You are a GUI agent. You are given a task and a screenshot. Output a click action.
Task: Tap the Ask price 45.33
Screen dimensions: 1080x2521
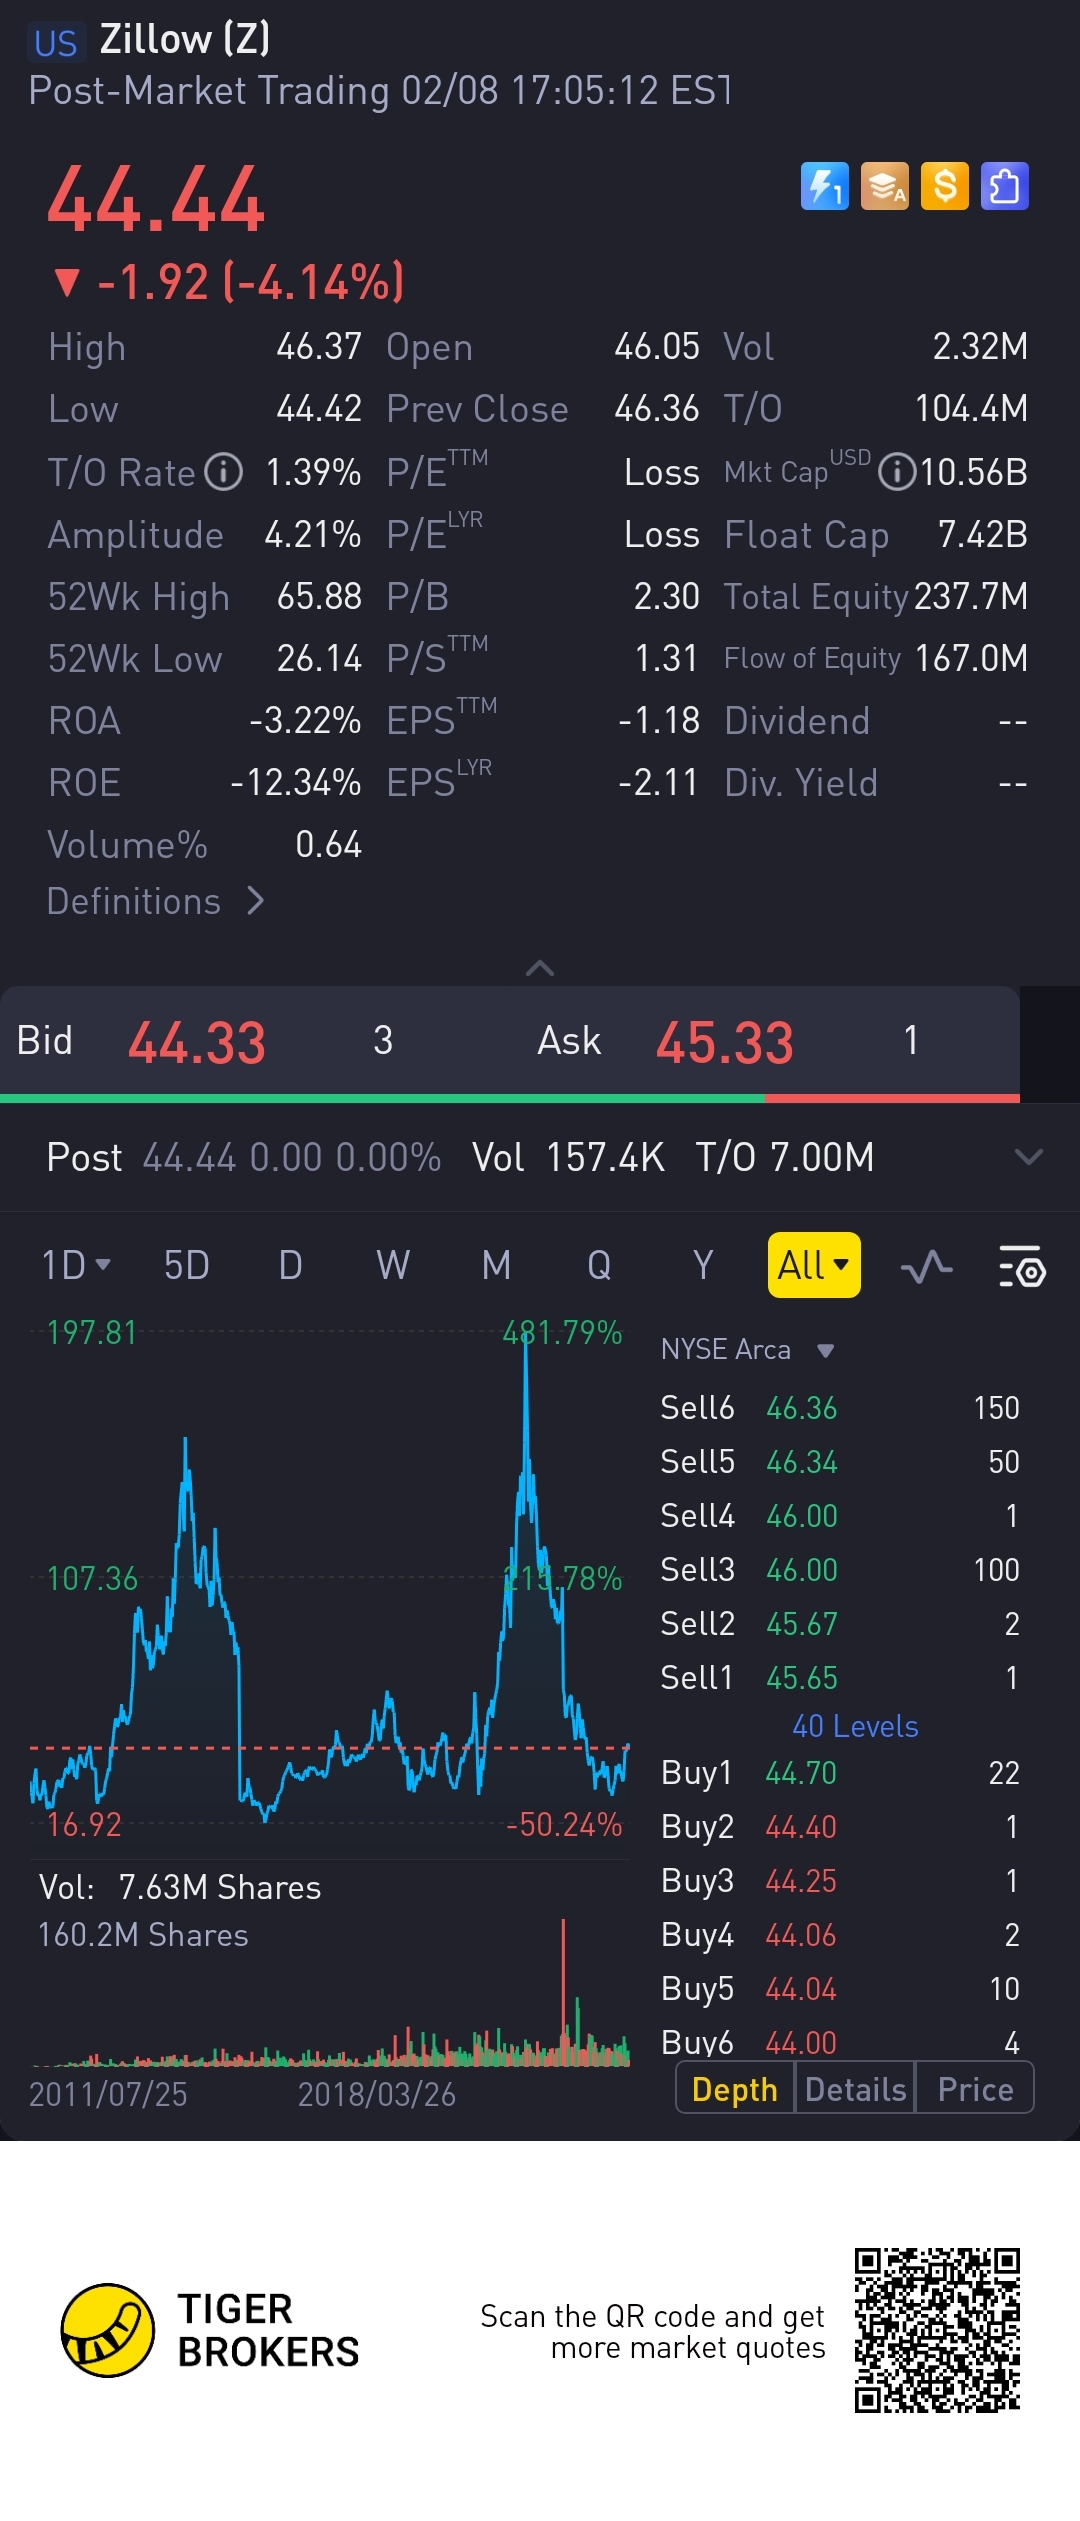[x=725, y=1042]
